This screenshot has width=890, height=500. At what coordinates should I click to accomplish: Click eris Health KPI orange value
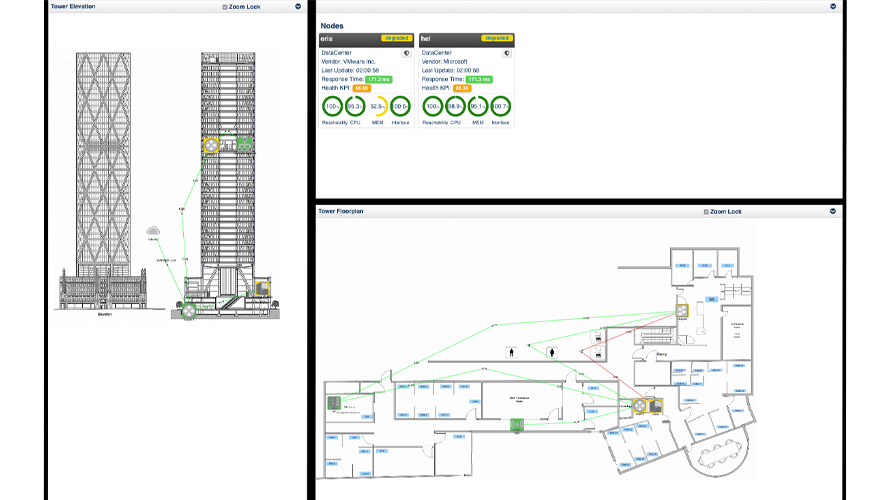362,88
